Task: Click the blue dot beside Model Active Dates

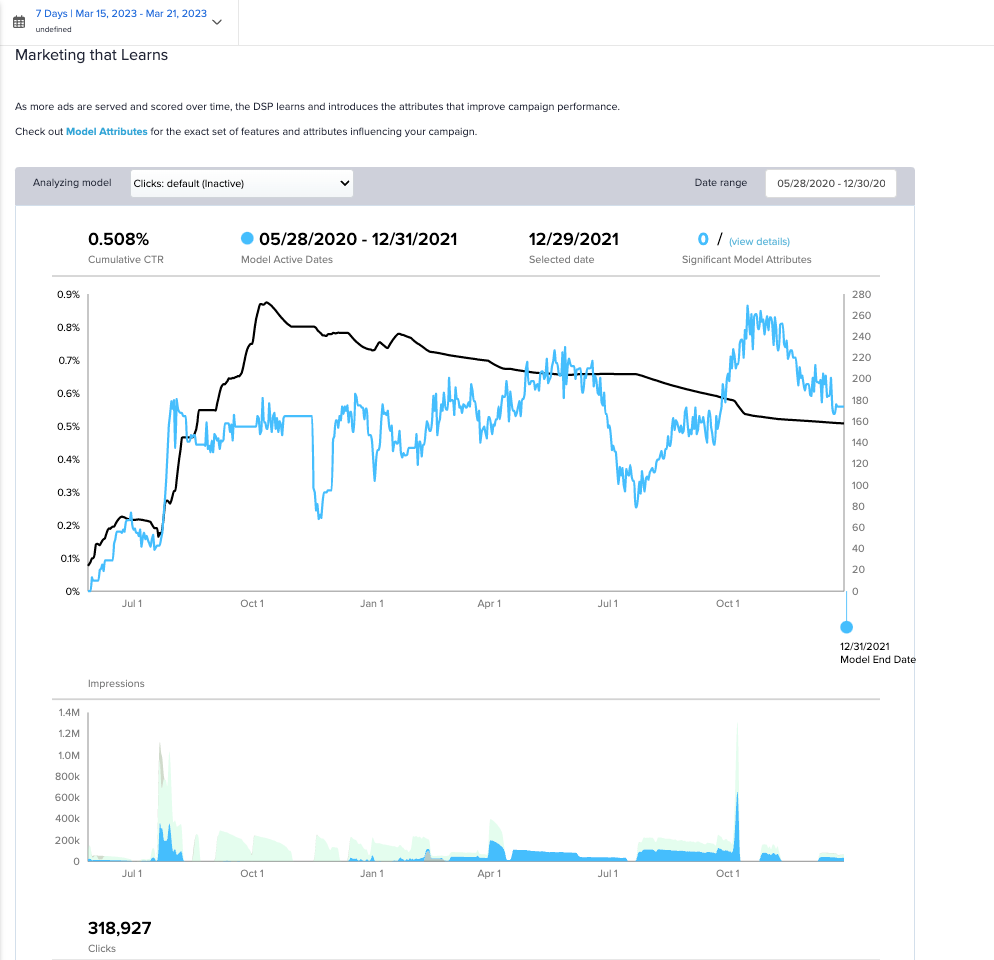Action: point(247,239)
